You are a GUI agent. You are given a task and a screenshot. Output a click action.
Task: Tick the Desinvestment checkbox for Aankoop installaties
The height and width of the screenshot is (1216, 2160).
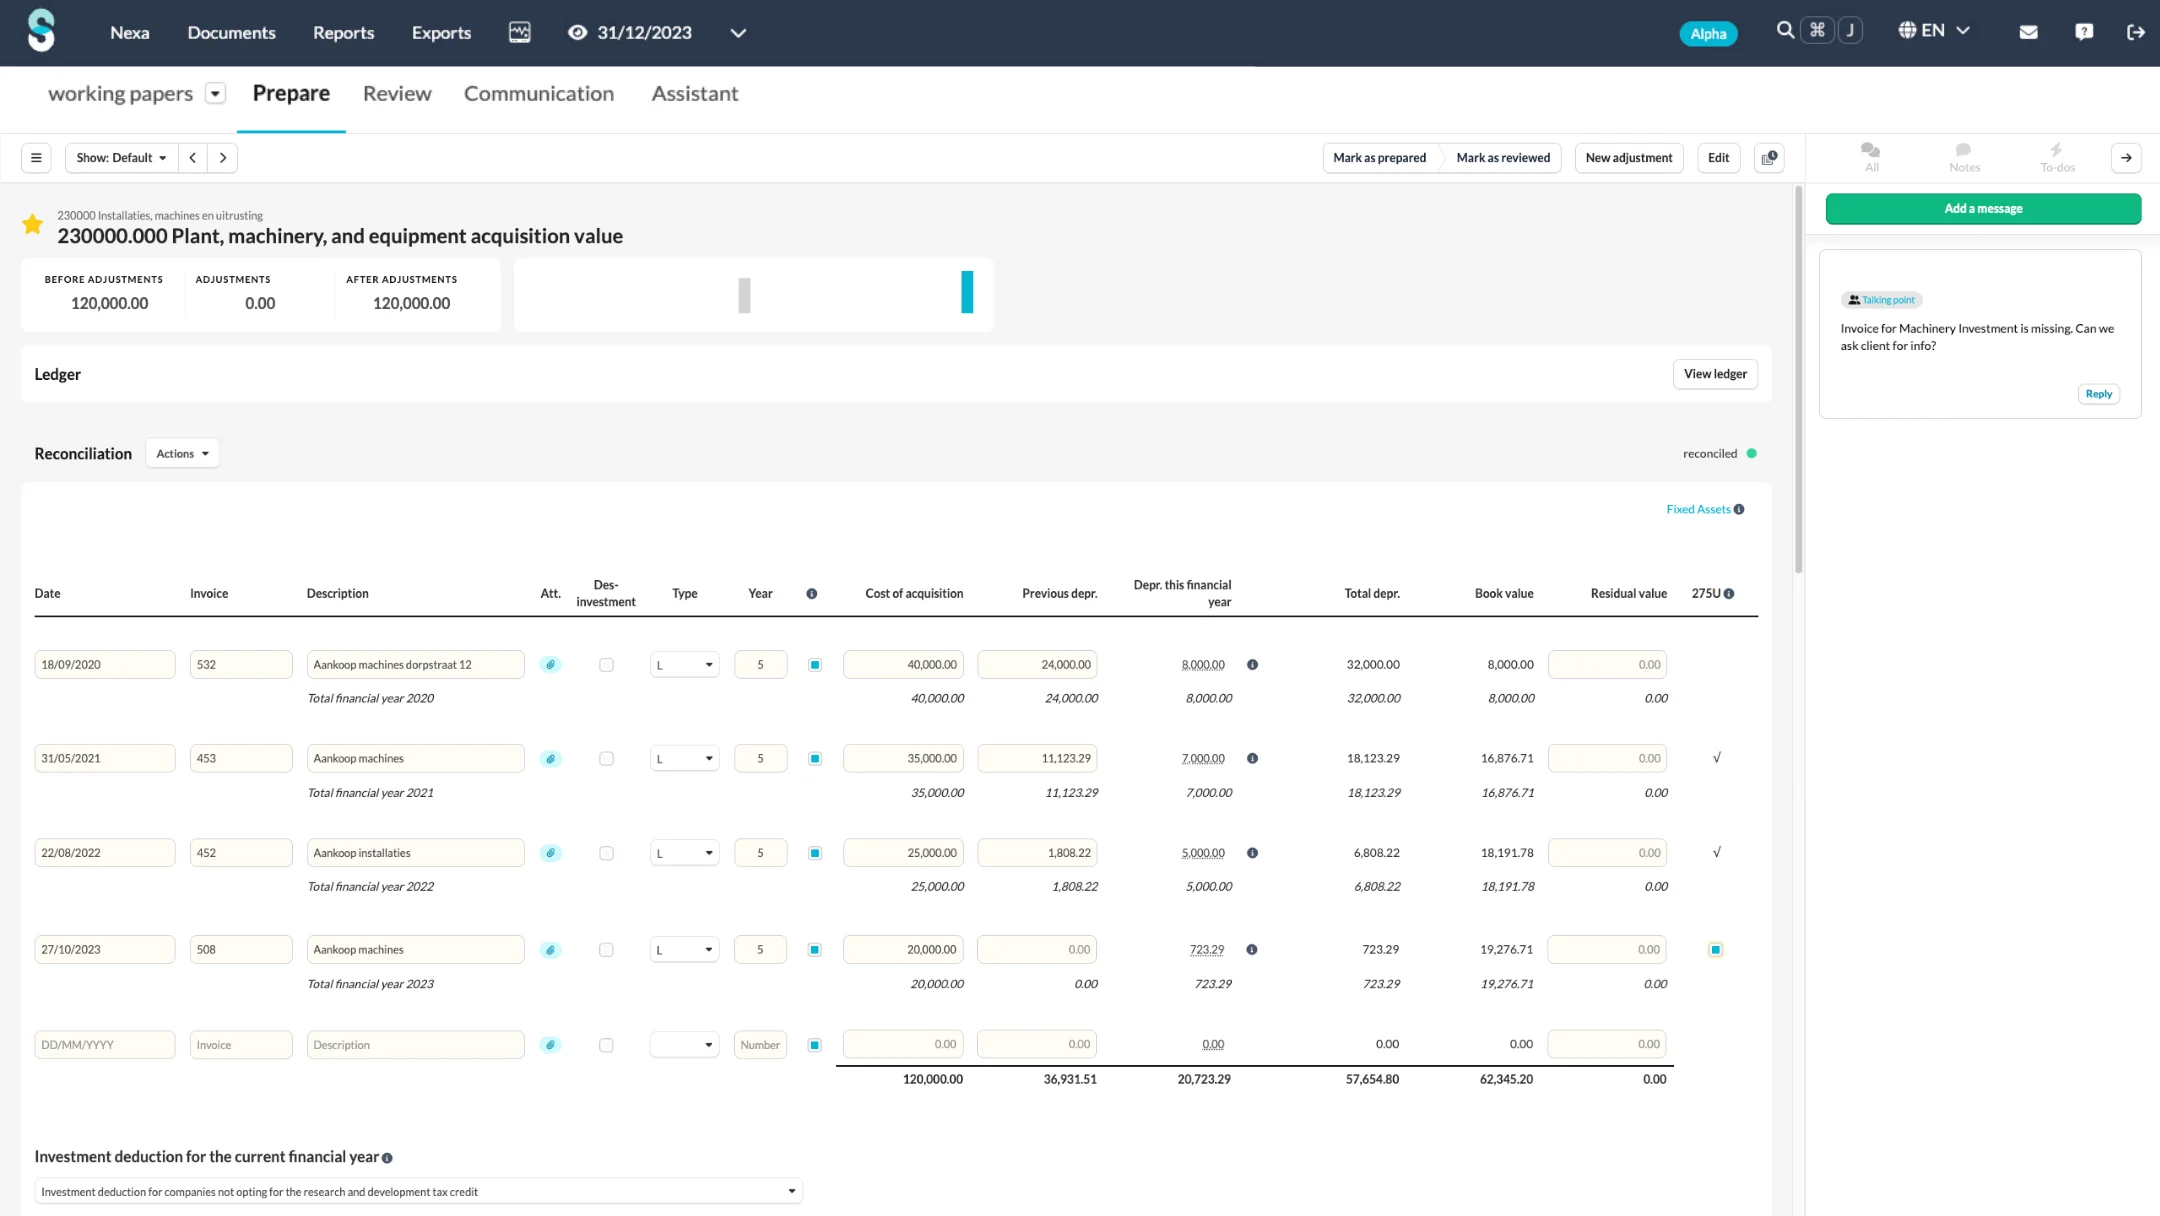pos(606,853)
